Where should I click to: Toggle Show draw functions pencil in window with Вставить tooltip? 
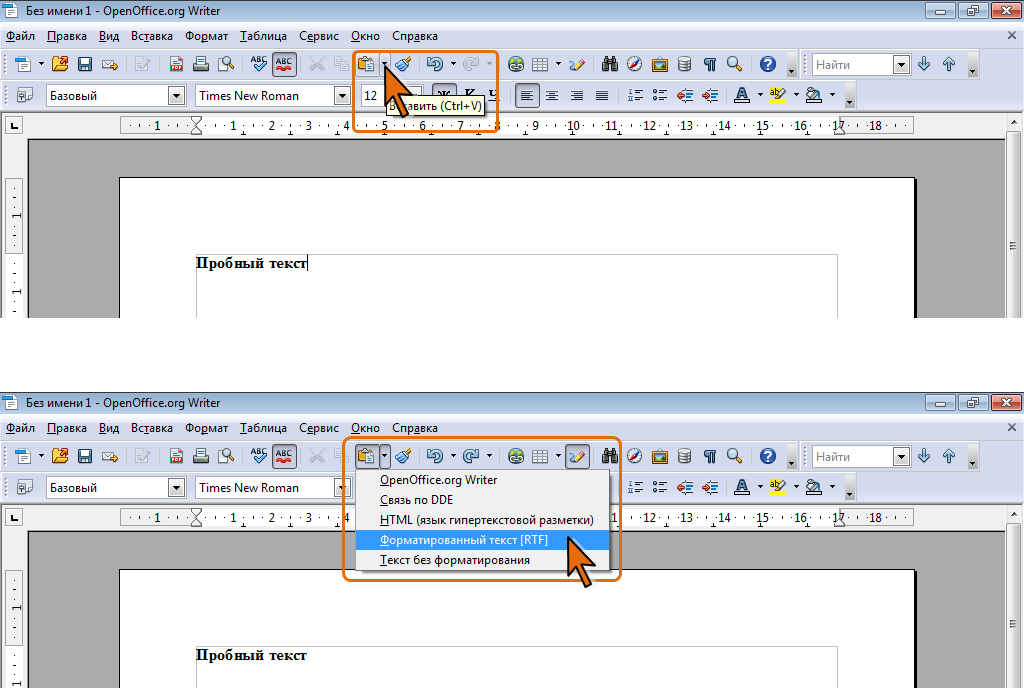(577, 64)
